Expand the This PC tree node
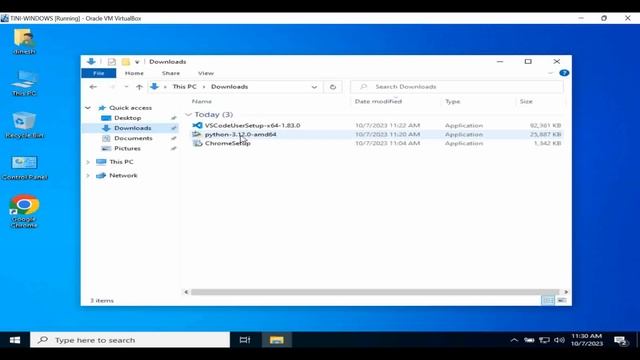The width and height of the screenshot is (640, 360). point(88,162)
